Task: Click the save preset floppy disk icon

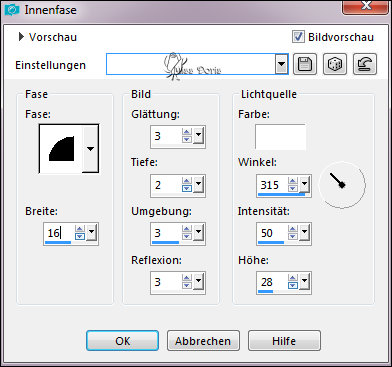Action: click(305, 64)
